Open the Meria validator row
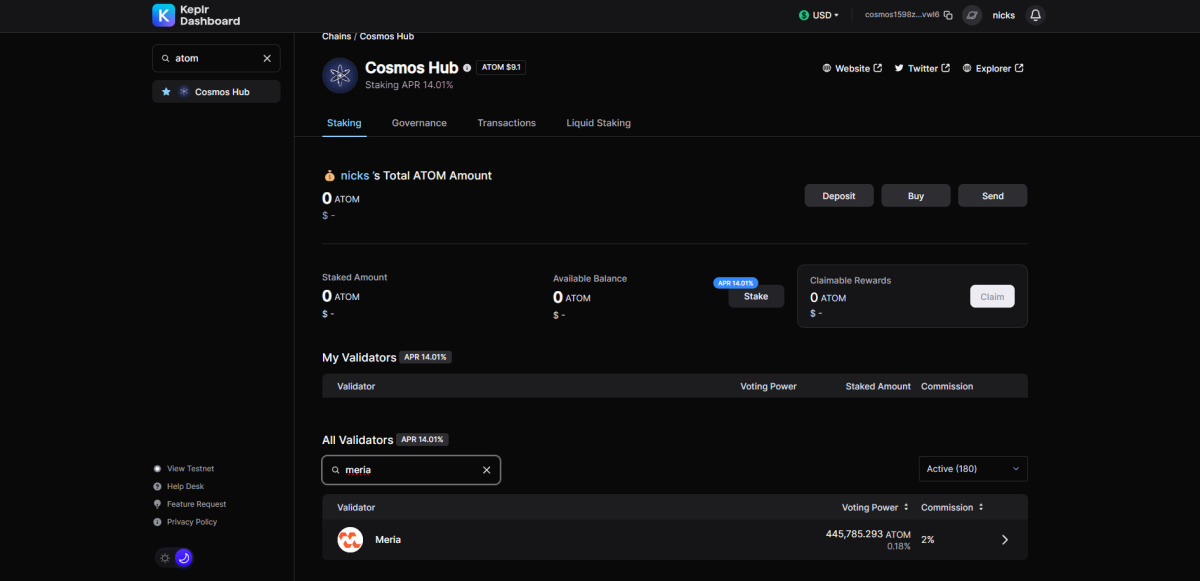1200x581 pixels. tap(675, 540)
